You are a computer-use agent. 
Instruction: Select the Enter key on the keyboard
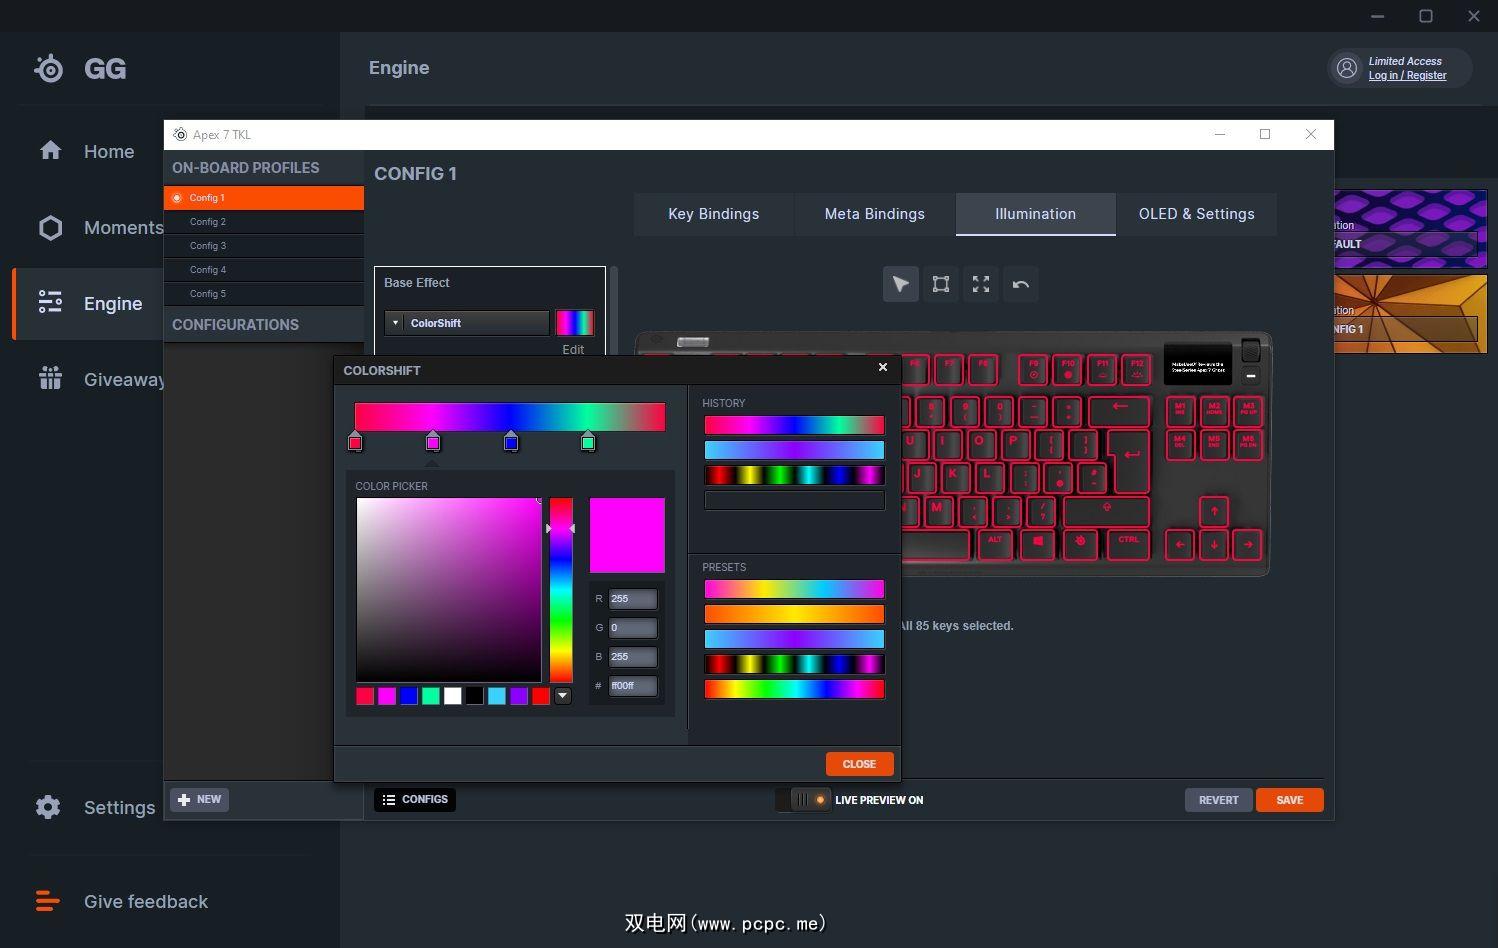click(x=1131, y=459)
